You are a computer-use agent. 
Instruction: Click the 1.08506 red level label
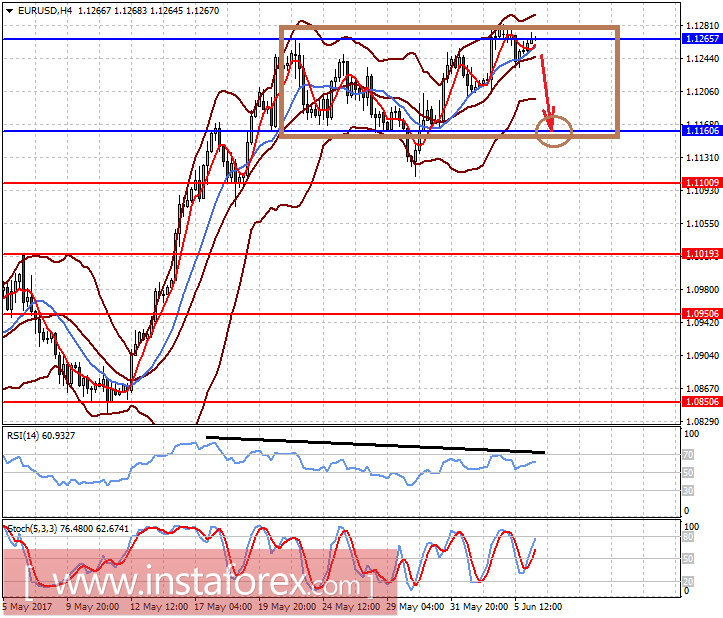702,402
